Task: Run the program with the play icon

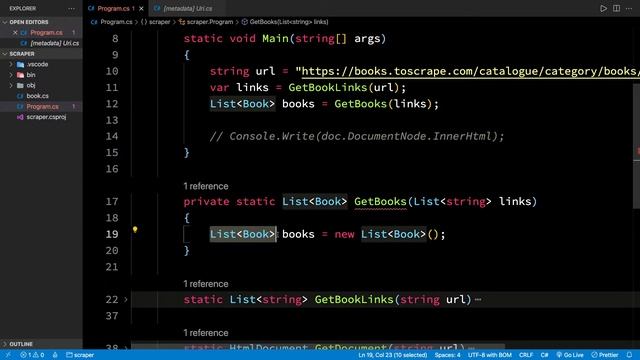Action: 603,8
